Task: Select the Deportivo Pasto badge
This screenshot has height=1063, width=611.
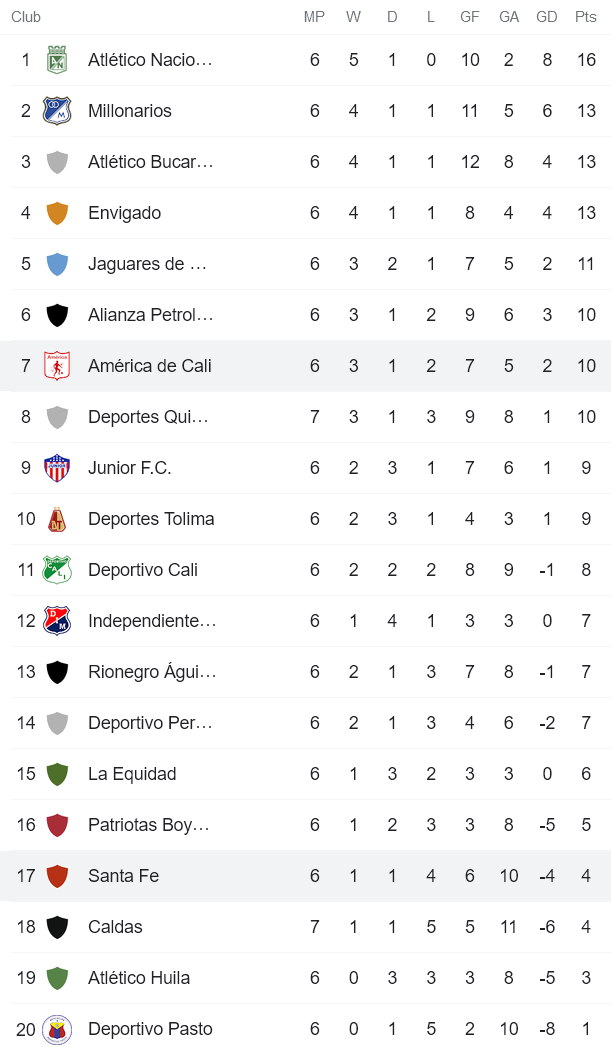Action: coord(57,1028)
